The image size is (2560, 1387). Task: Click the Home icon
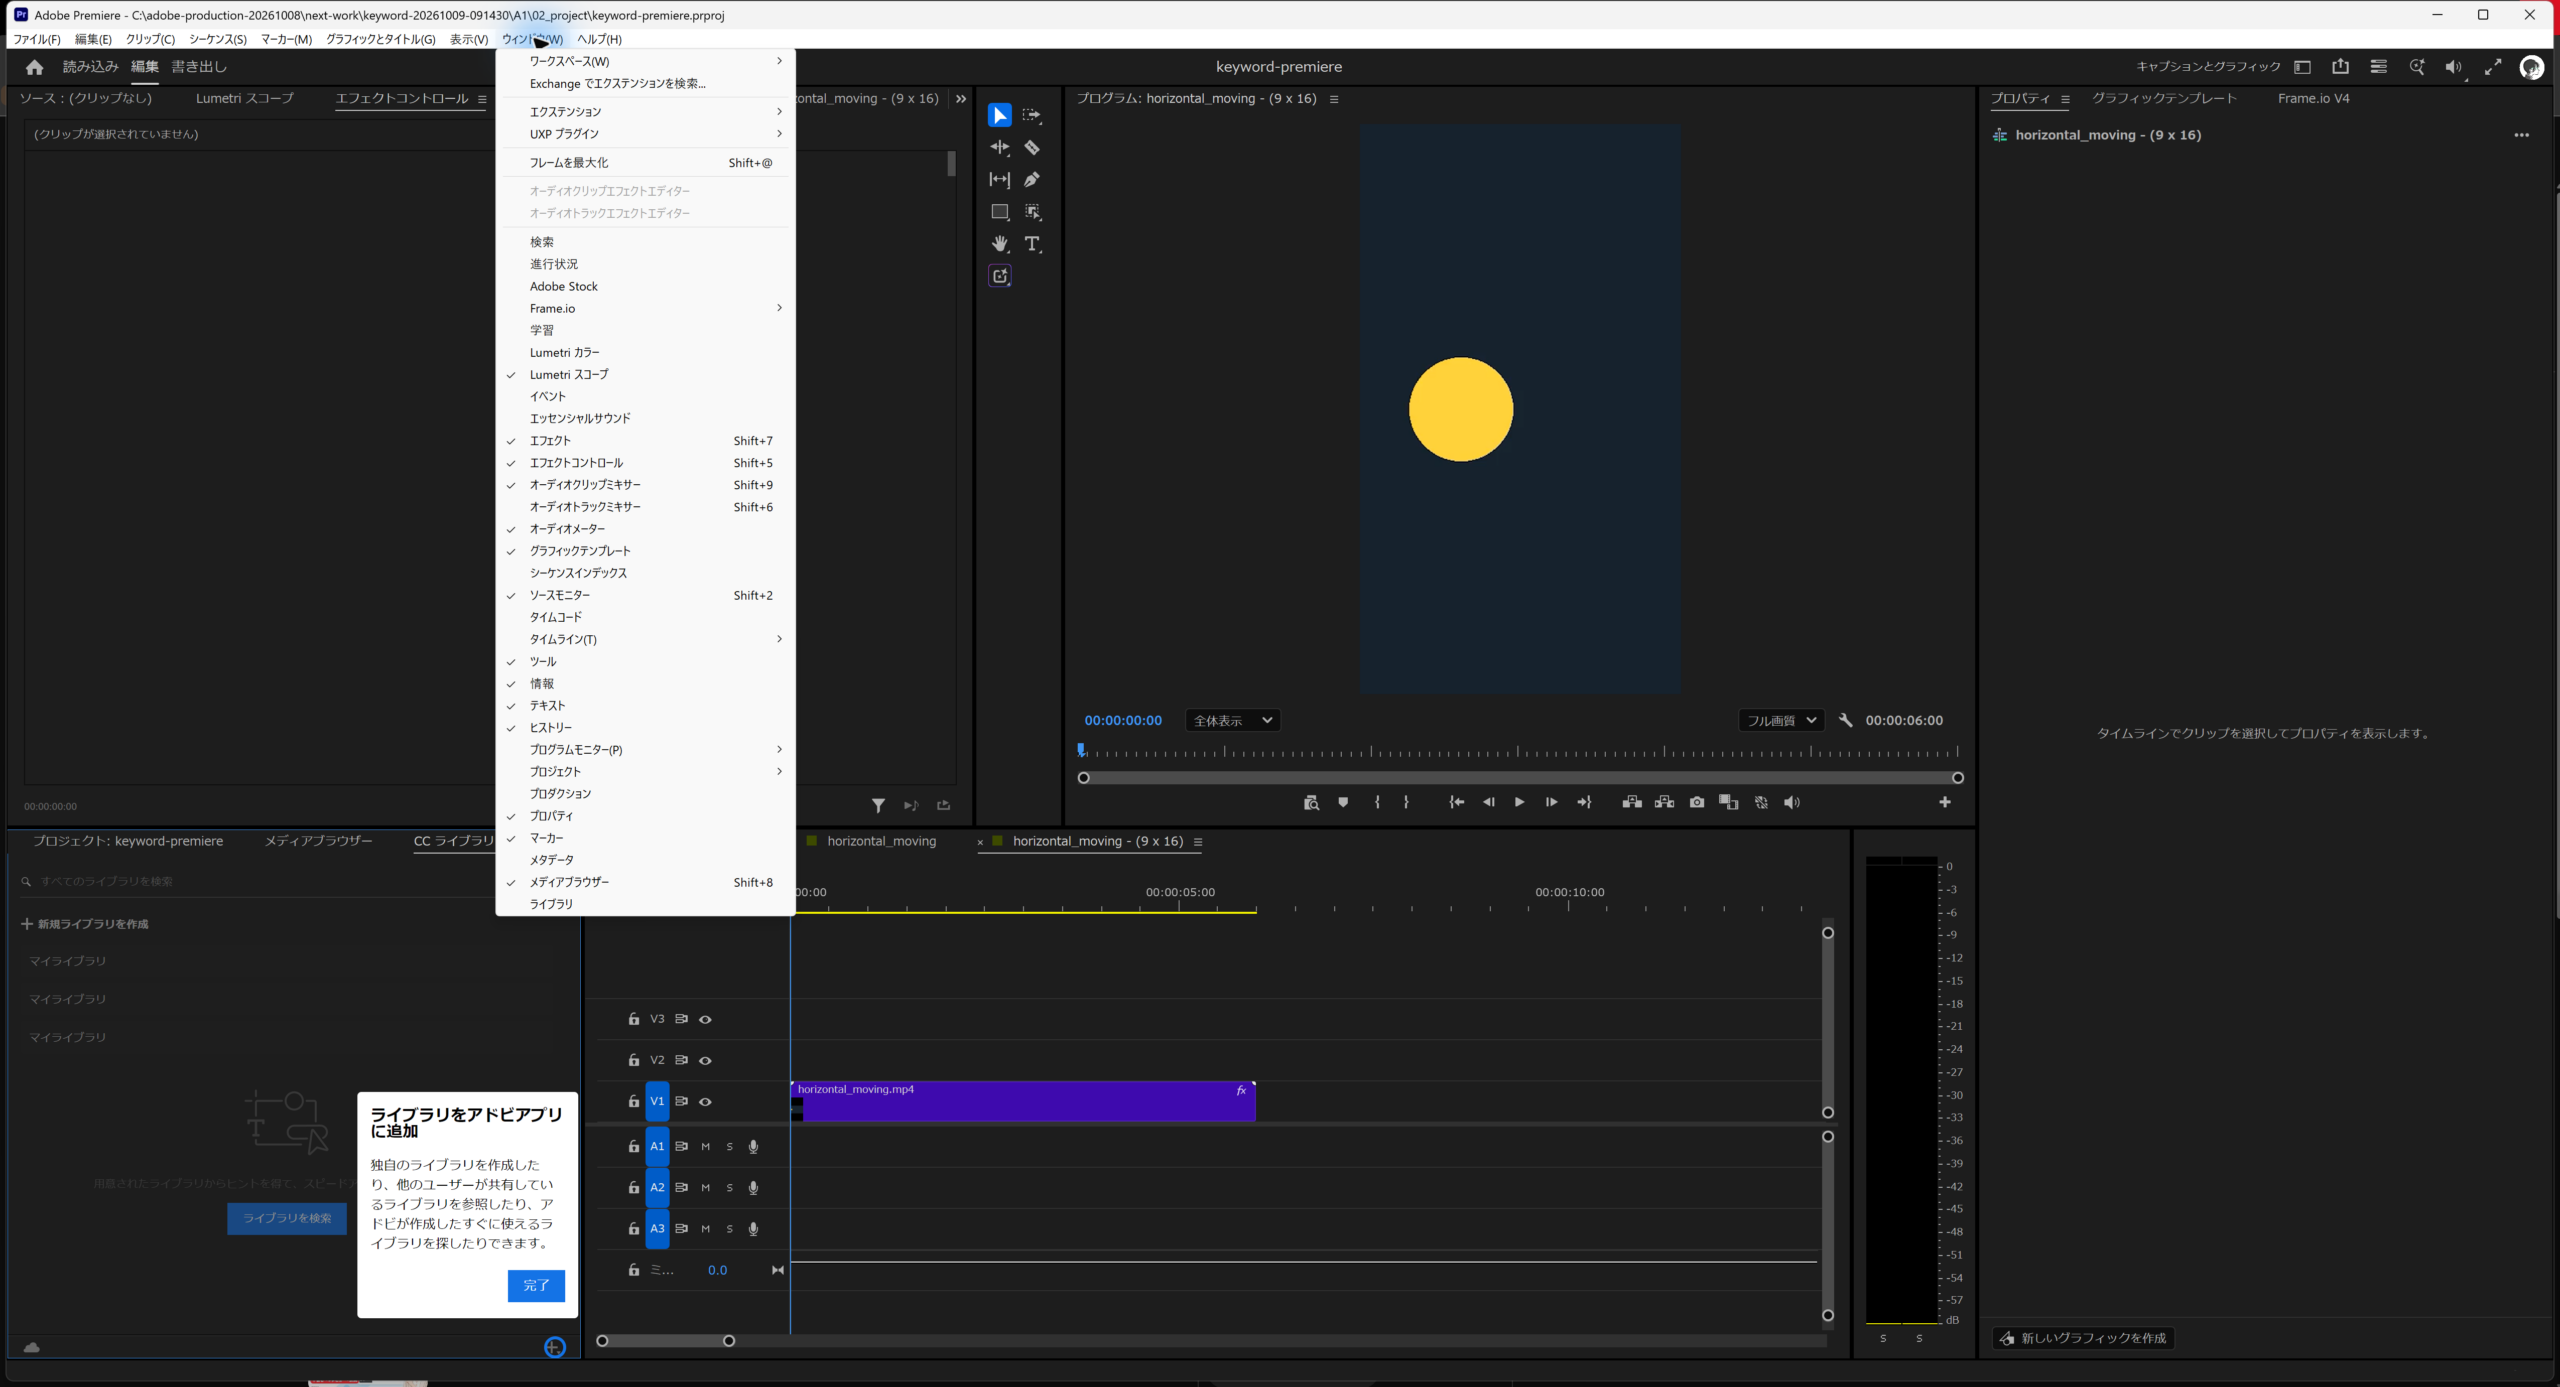(34, 67)
